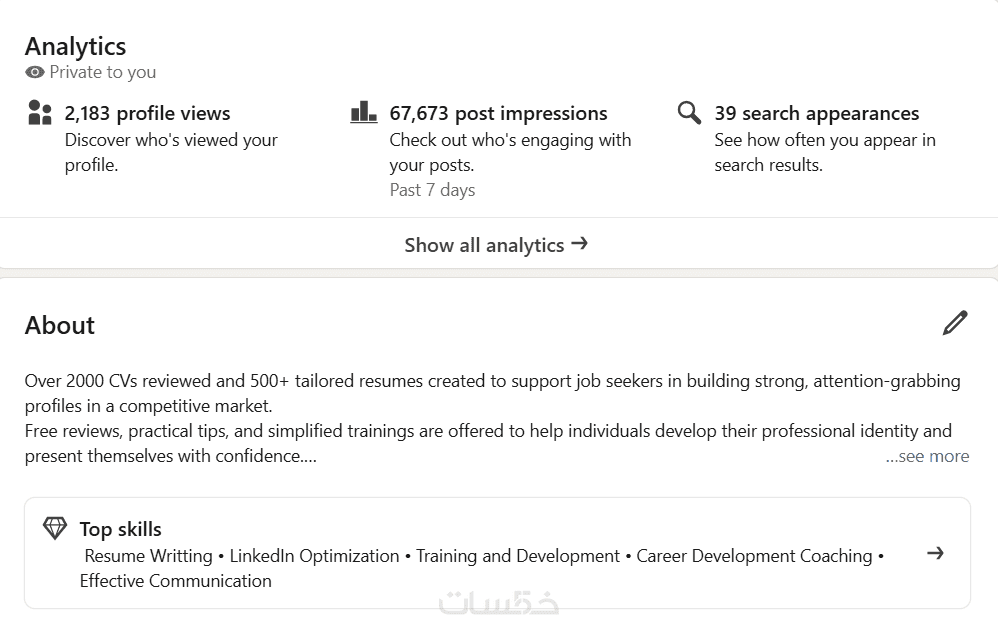Open the 2,183 profile views link
998x628 pixels.
click(147, 113)
